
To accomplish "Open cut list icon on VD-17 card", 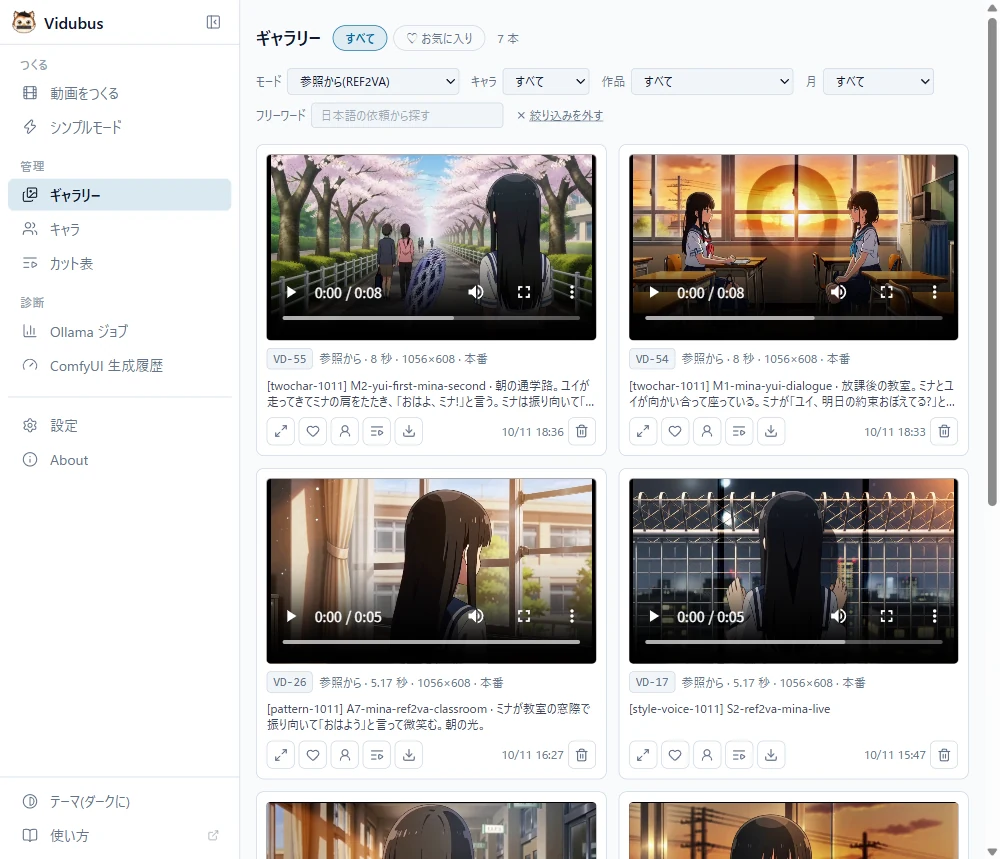I will pyautogui.click(x=739, y=755).
